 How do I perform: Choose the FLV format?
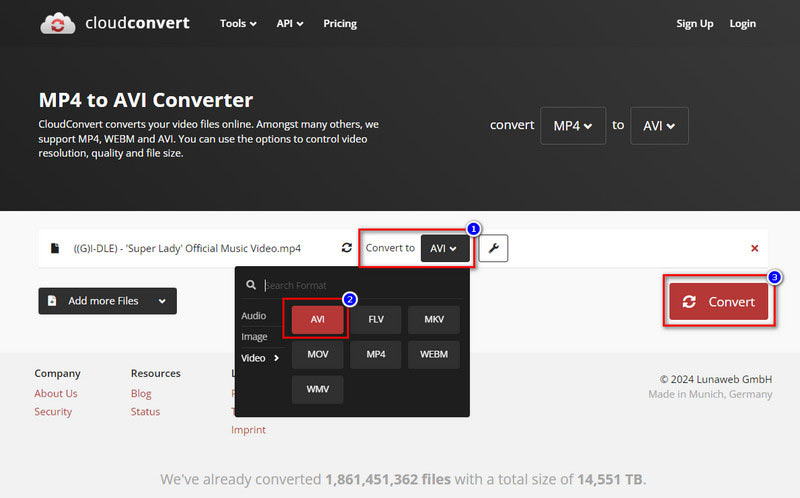pos(376,319)
